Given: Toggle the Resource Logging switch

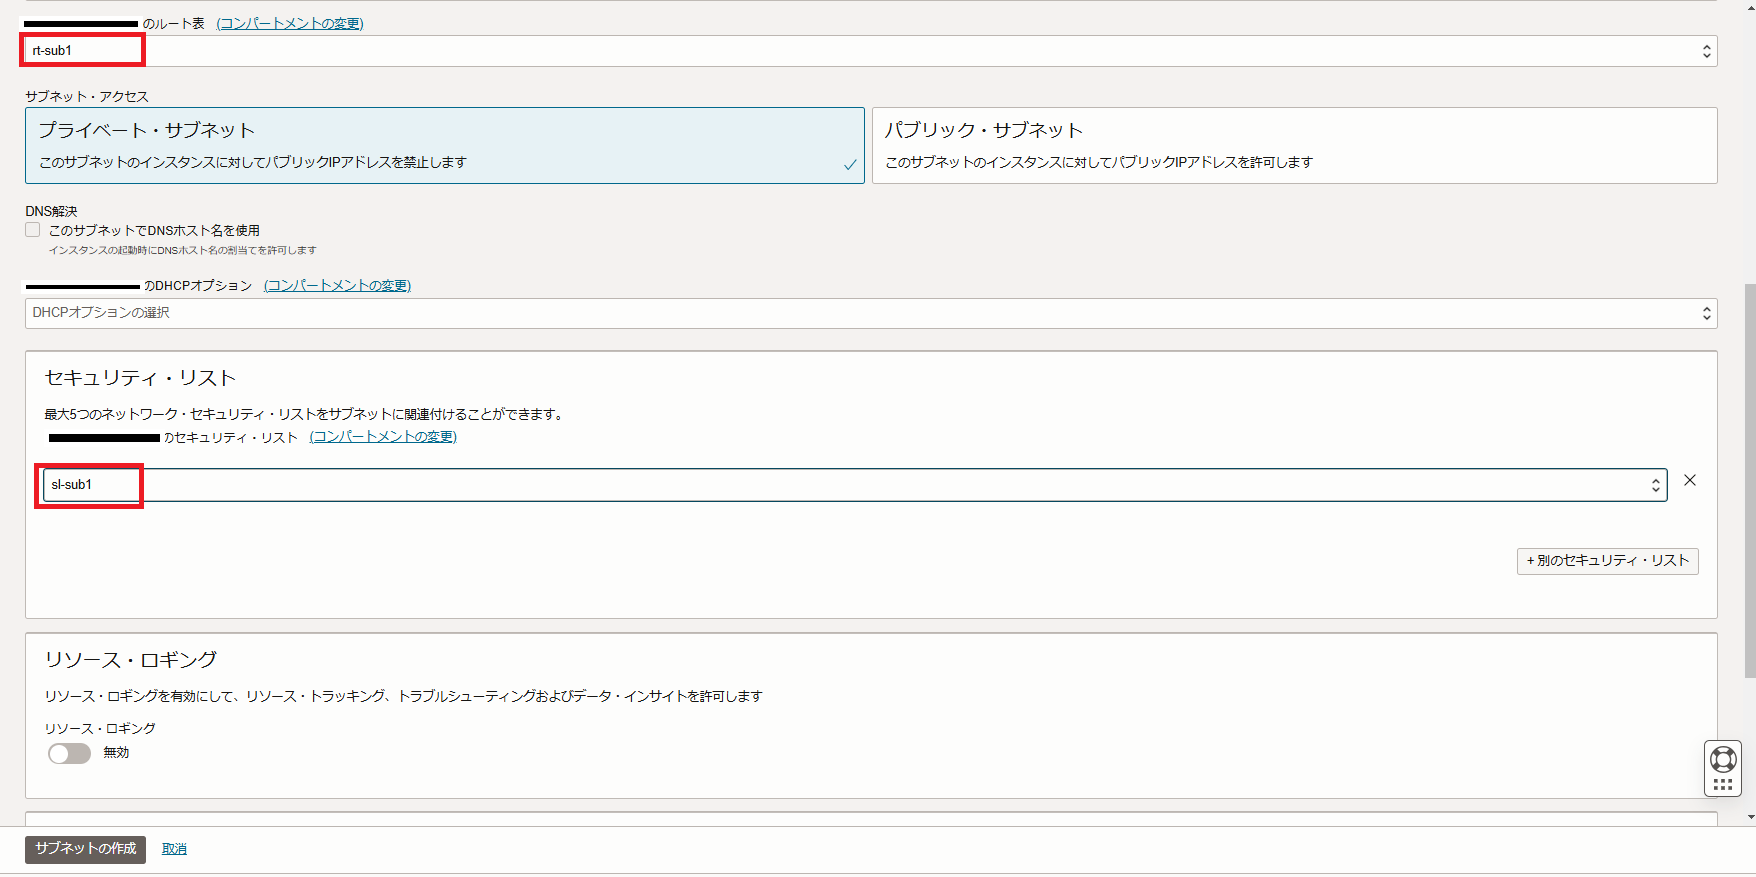Looking at the screenshot, I should pyautogui.click(x=69, y=753).
